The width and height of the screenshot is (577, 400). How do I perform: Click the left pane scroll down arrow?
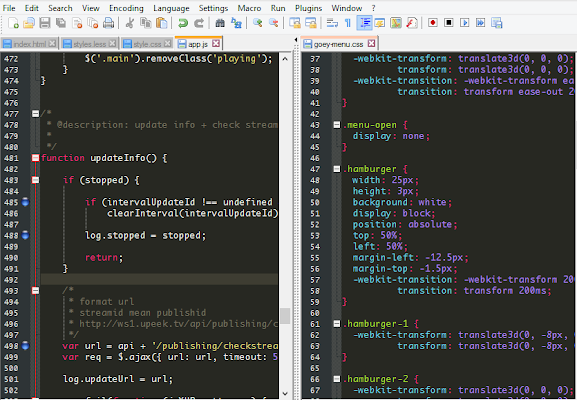tap(285, 393)
